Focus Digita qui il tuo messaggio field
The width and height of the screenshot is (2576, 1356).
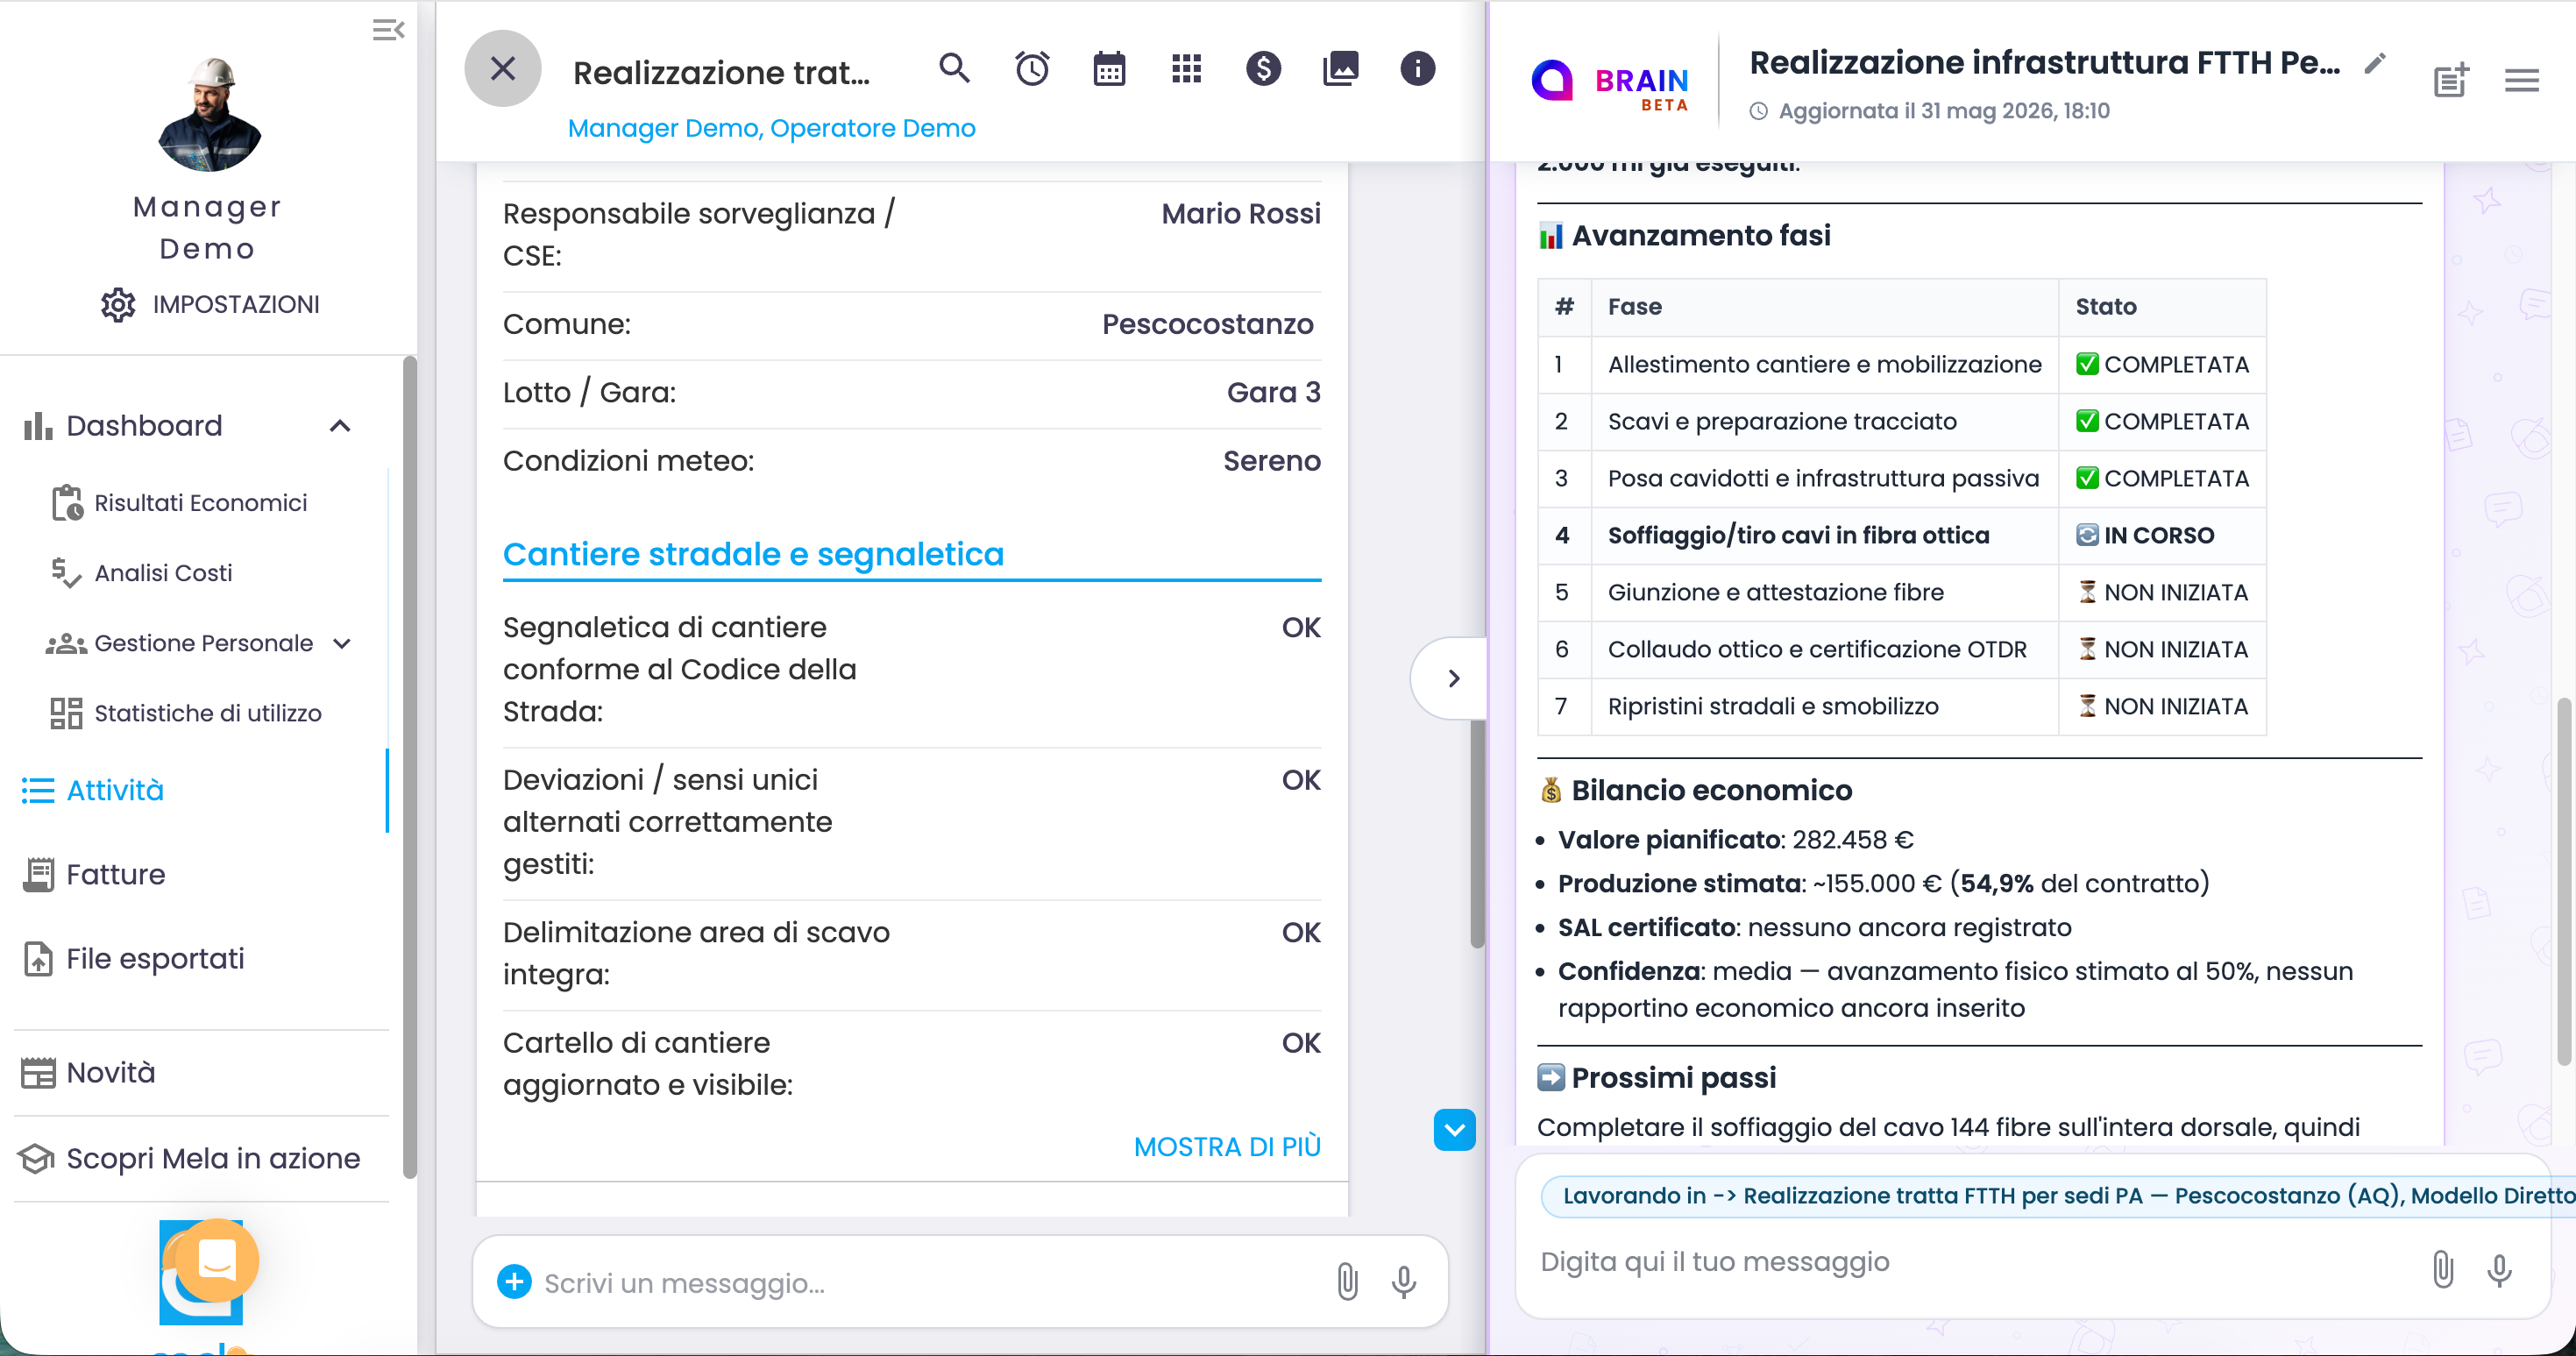pyautogui.click(x=1970, y=1262)
